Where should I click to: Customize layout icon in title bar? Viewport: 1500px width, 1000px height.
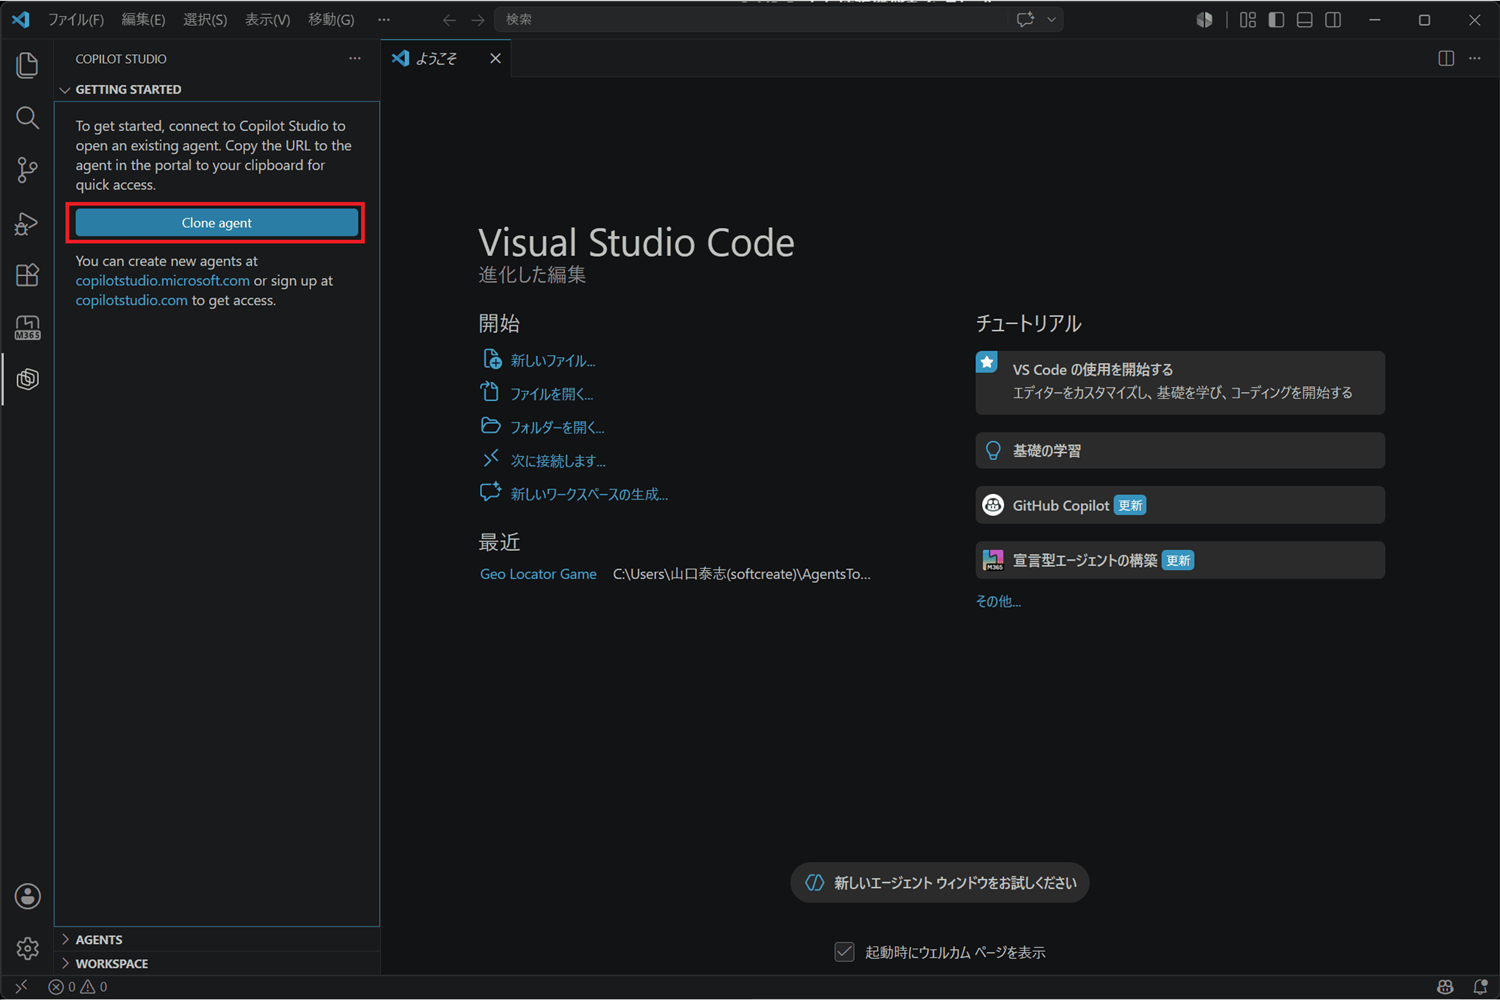pos(1248,20)
